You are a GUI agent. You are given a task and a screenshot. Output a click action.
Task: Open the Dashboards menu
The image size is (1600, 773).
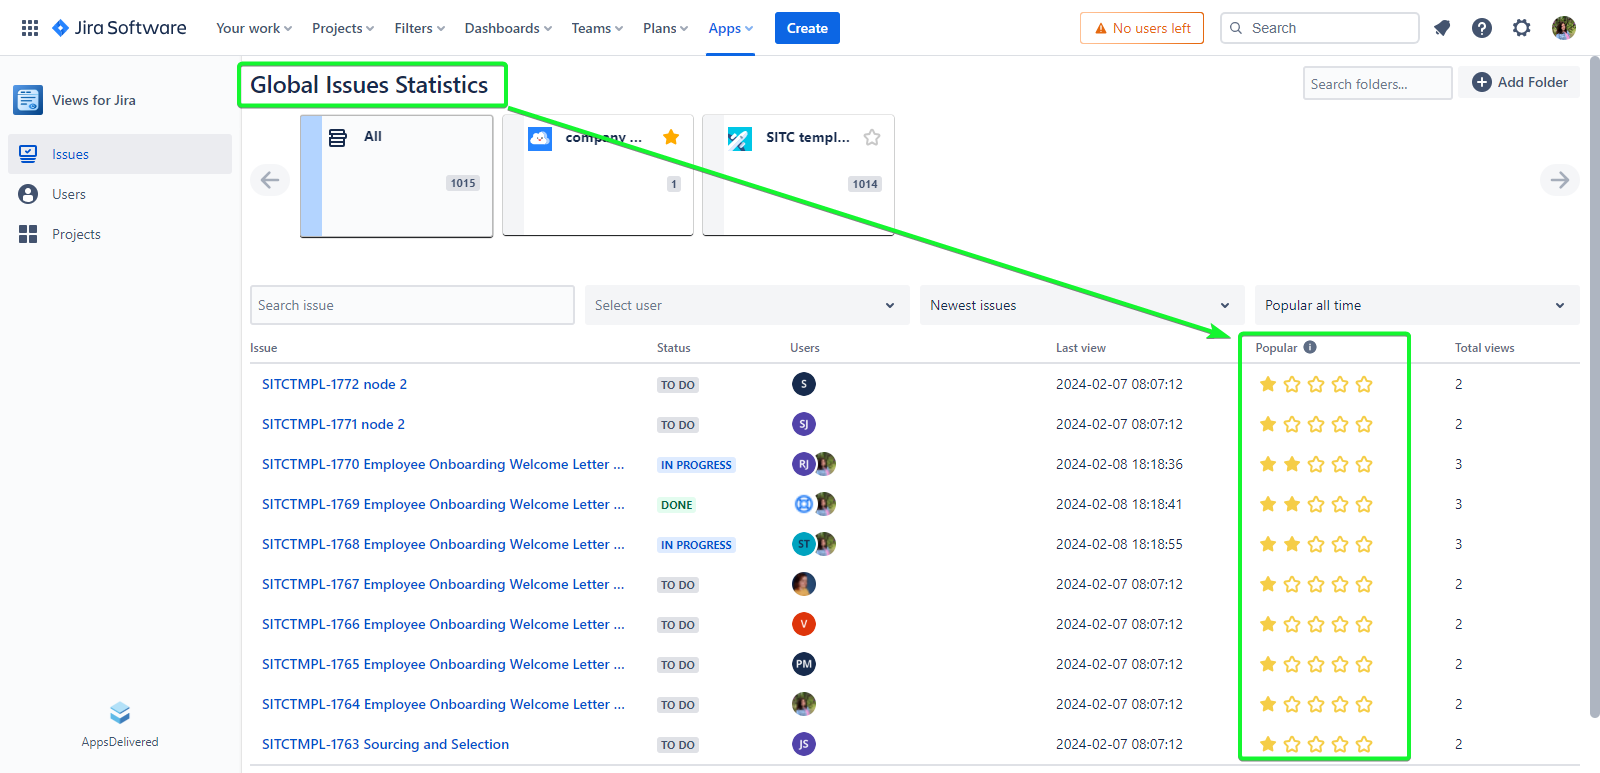pos(508,28)
